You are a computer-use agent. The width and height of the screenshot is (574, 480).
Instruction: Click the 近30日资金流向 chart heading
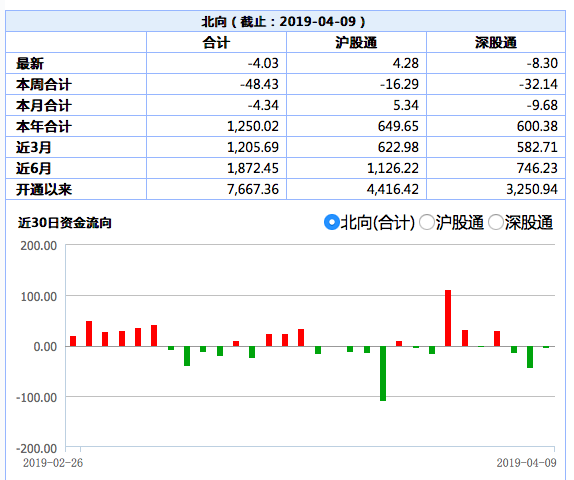pyautogui.click(x=65, y=223)
